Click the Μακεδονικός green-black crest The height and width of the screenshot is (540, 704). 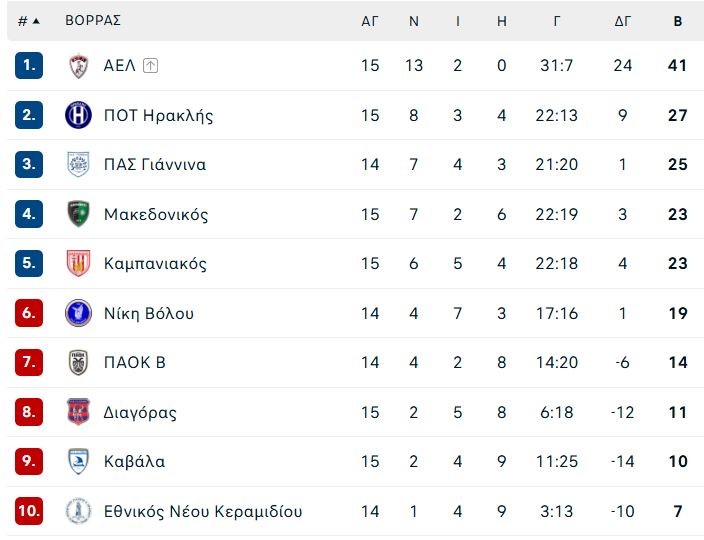point(79,214)
